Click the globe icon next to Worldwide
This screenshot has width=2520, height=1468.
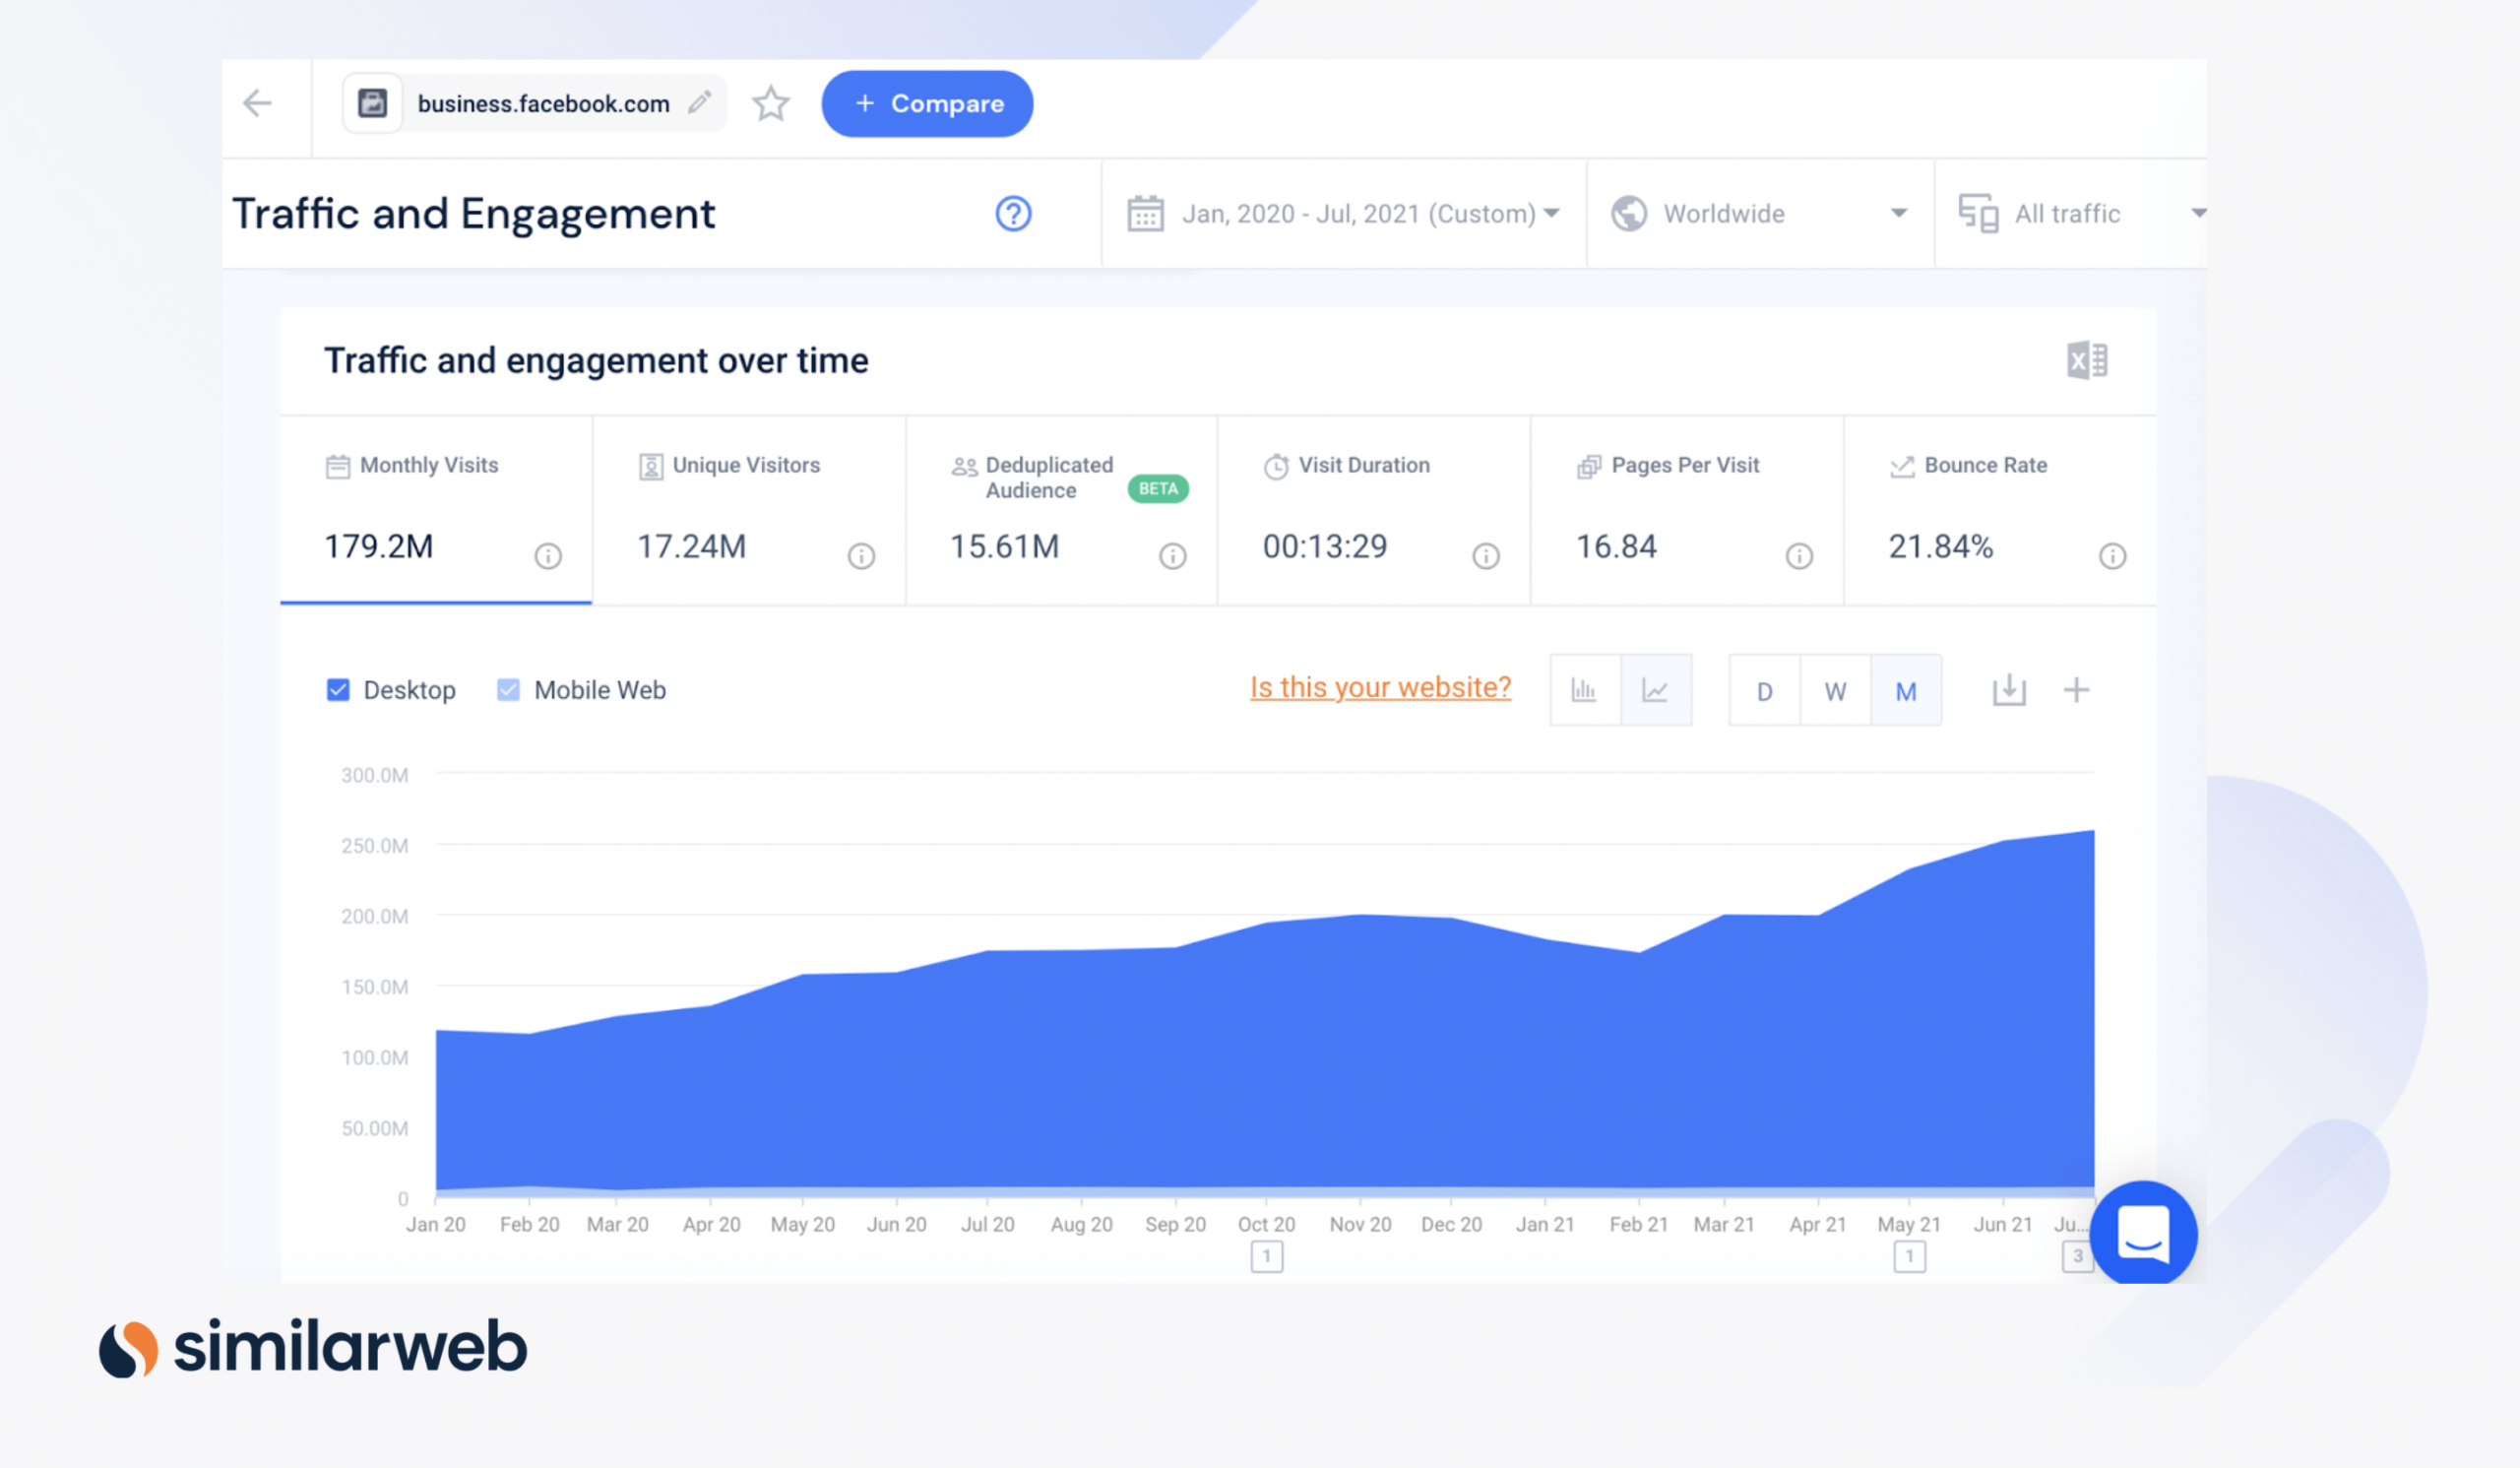[x=1629, y=213]
